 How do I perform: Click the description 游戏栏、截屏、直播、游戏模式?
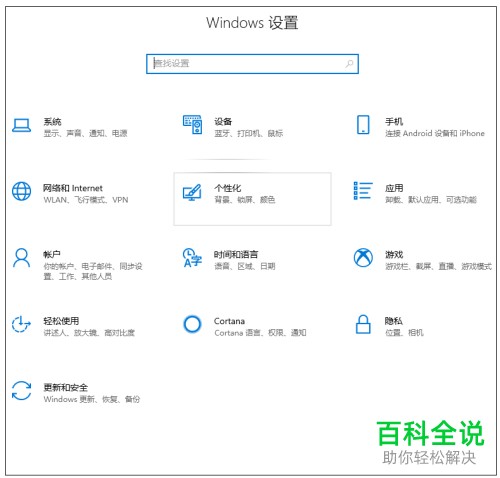(x=438, y=266)
